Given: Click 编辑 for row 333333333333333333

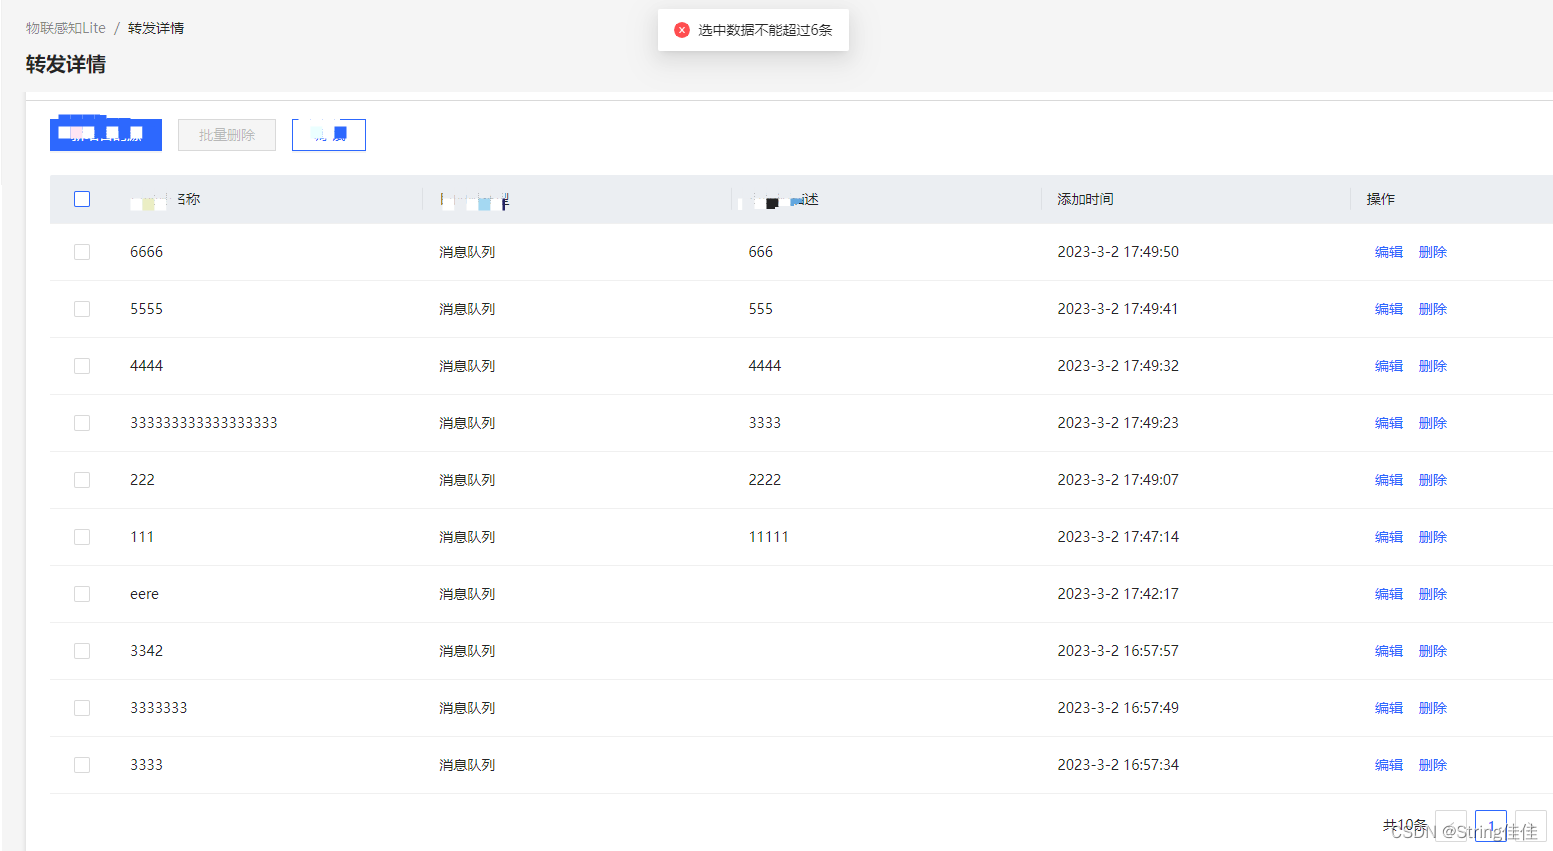Looking at the screenshot, I should pyautogui.click(x=1389, y=423).
